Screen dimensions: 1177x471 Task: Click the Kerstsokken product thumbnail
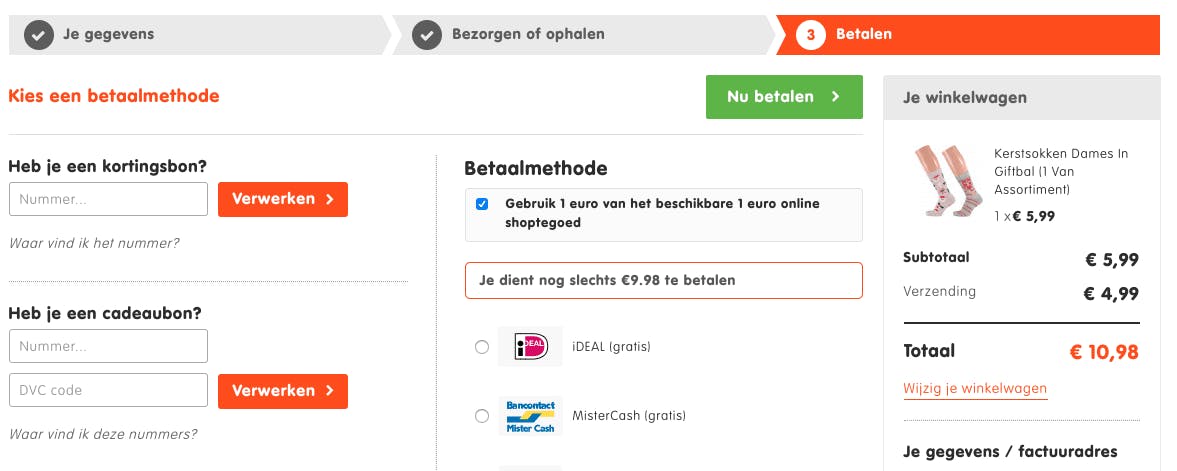[x=941, y=181]
